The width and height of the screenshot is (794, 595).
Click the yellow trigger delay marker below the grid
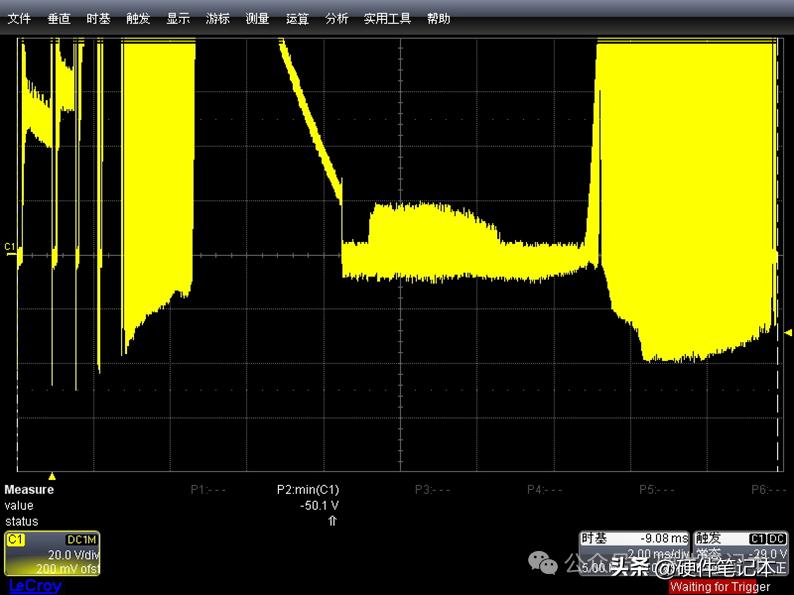[52, 476]
